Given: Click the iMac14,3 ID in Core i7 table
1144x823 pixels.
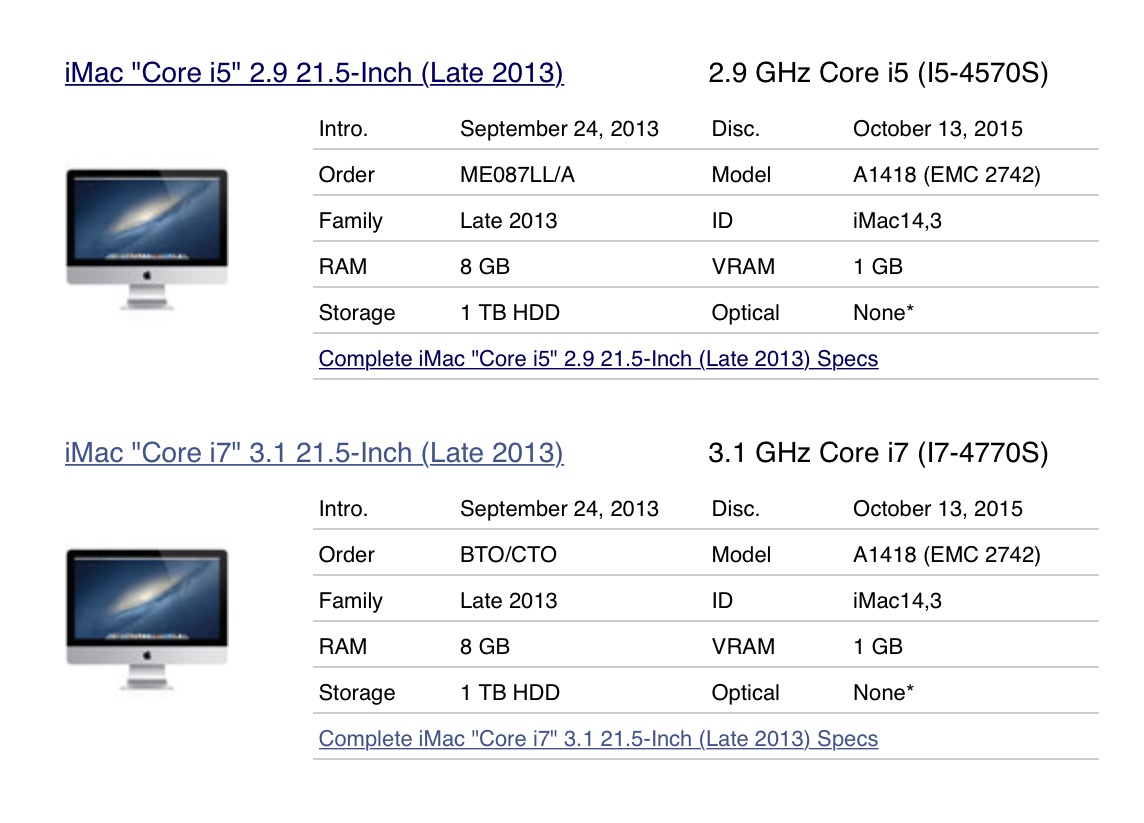Looking at the screenshot, I should coord(897,601).
